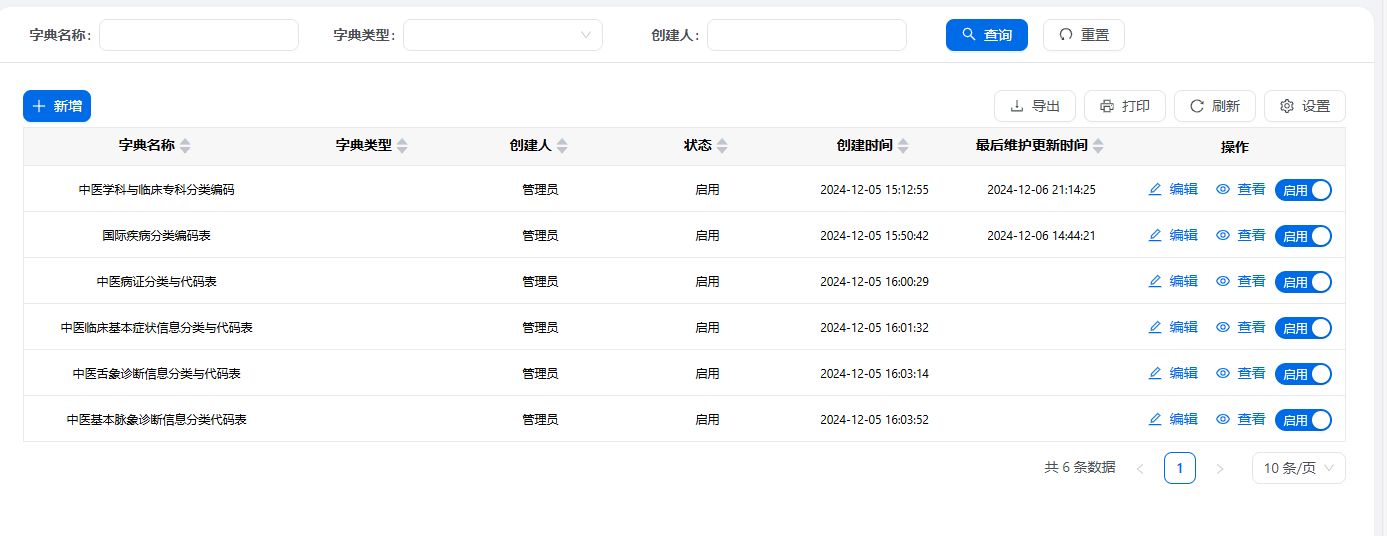Click the 打印 print button
Screen dimensions: 1387x536
[1124, 106]
